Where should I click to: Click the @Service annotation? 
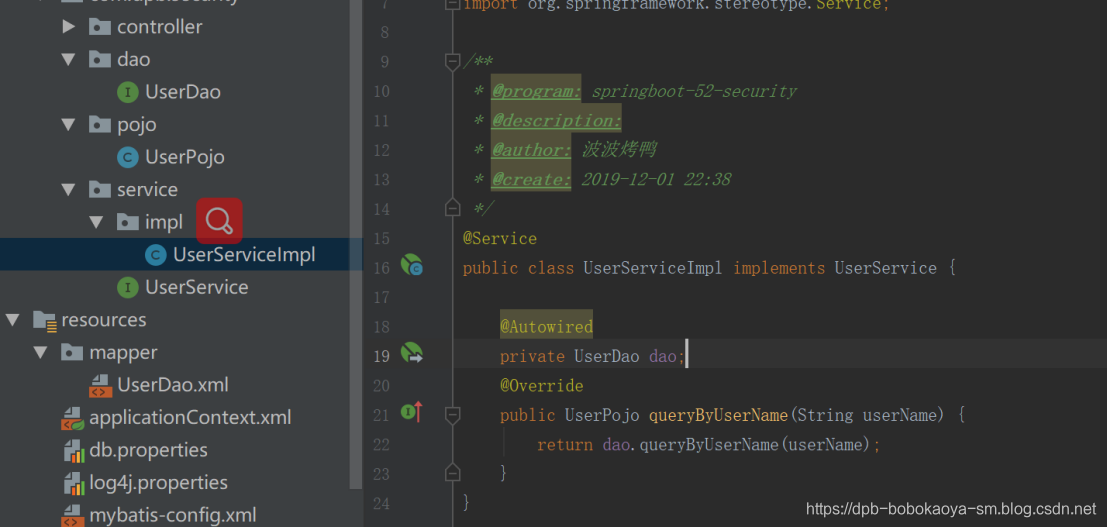click(500, 239)
